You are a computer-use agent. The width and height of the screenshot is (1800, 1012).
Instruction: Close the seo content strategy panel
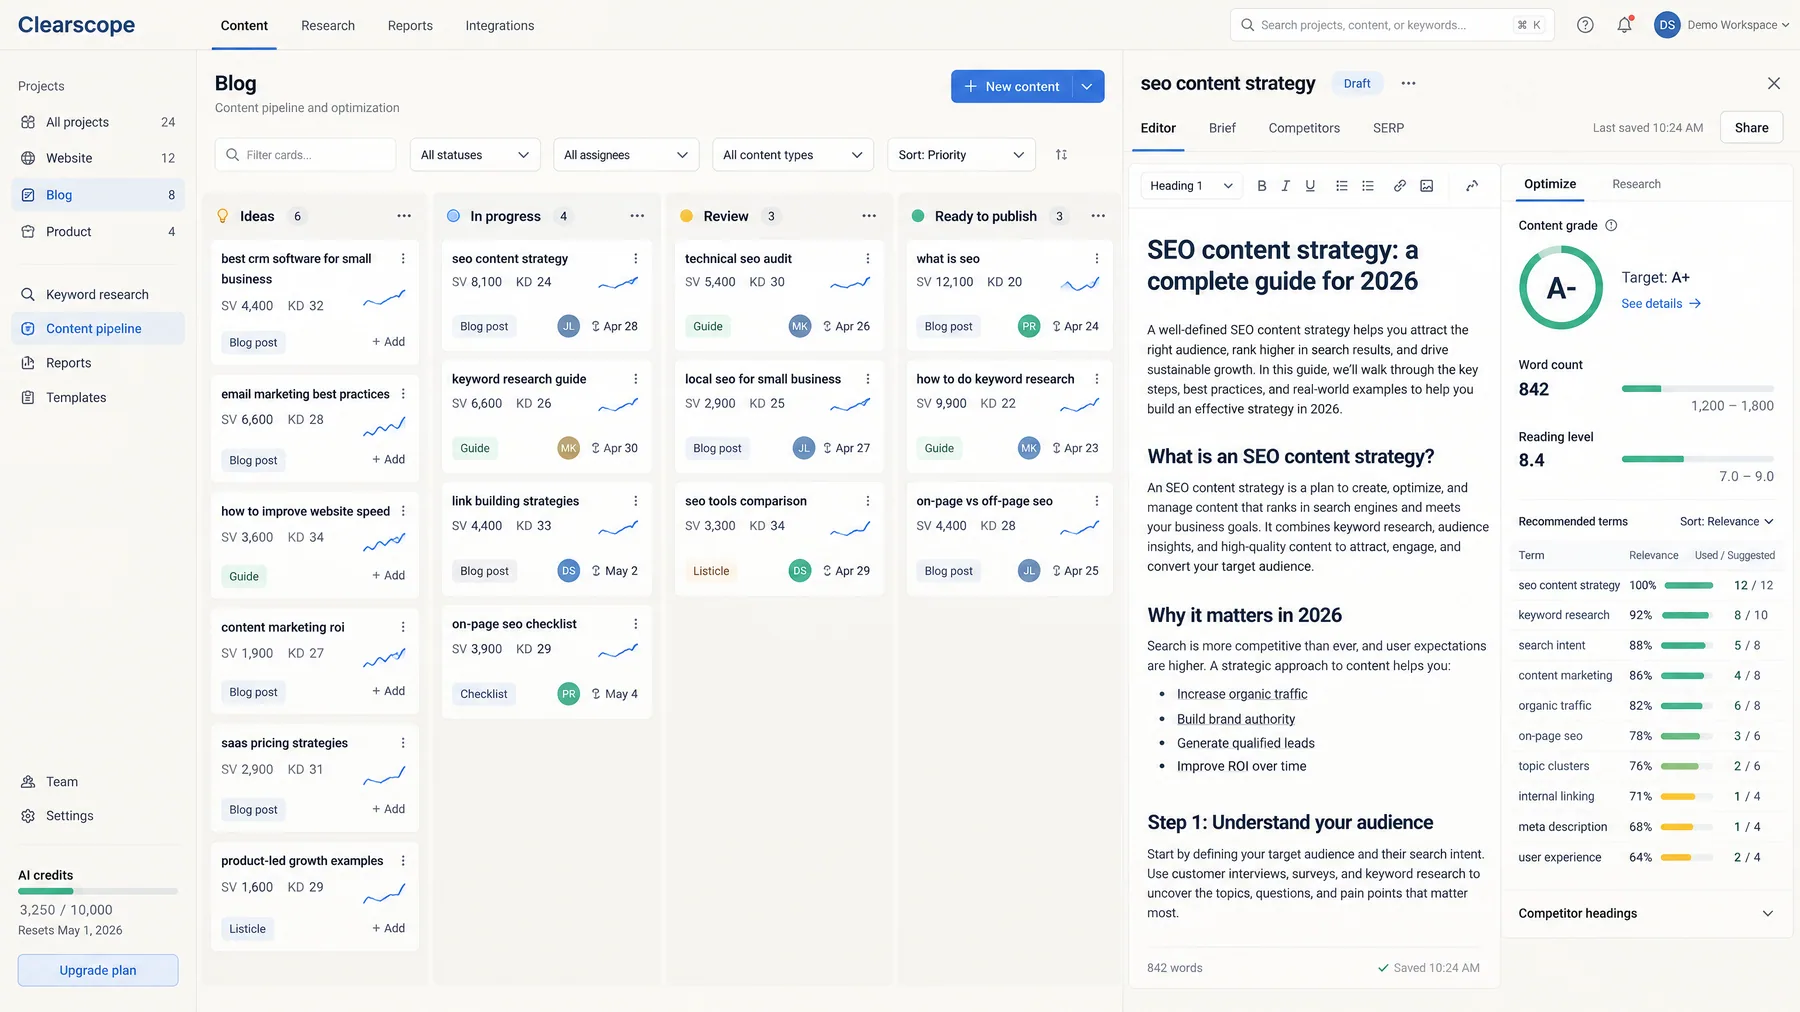1774,84
